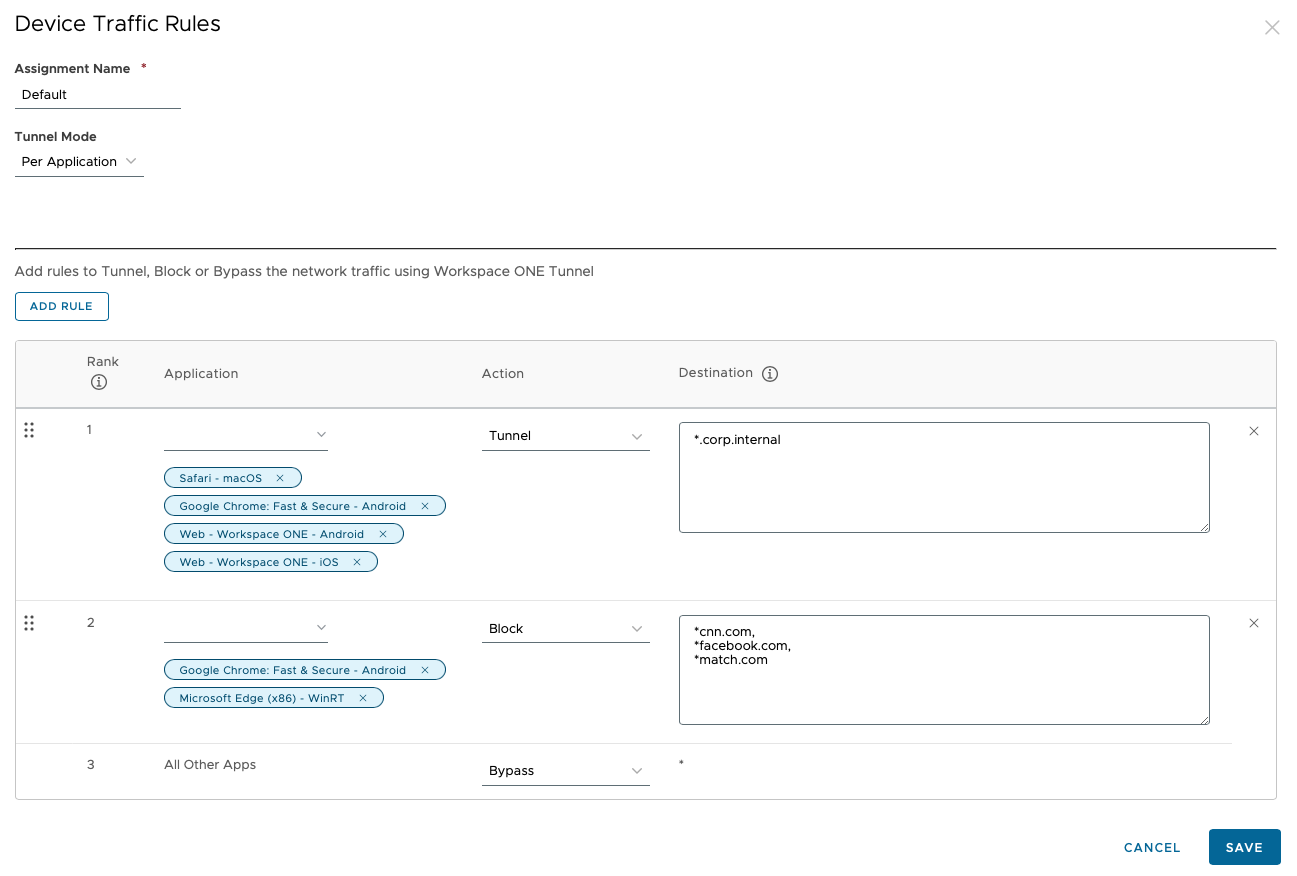Image resolution: width=1297 pixels, height=876 pixels.
Task: Click the drag handle for rule 2
Action: point(29,623)
